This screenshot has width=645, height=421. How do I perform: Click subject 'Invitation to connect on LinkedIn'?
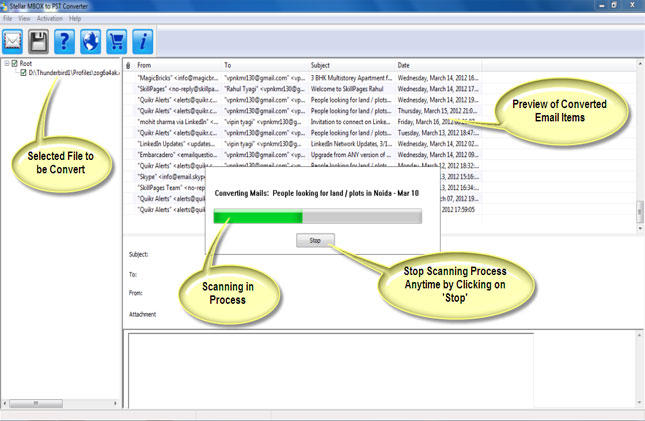tap(350, 122)
